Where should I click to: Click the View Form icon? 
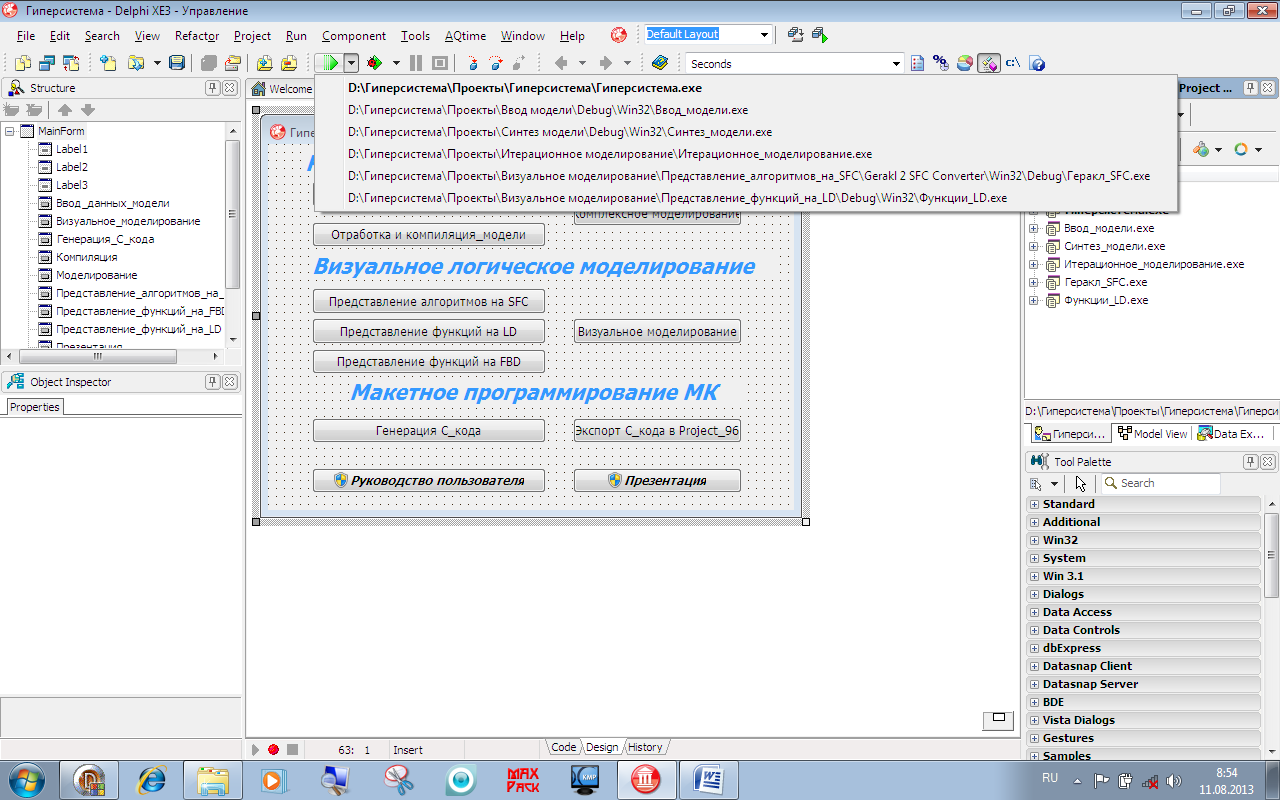click(47, 63)
